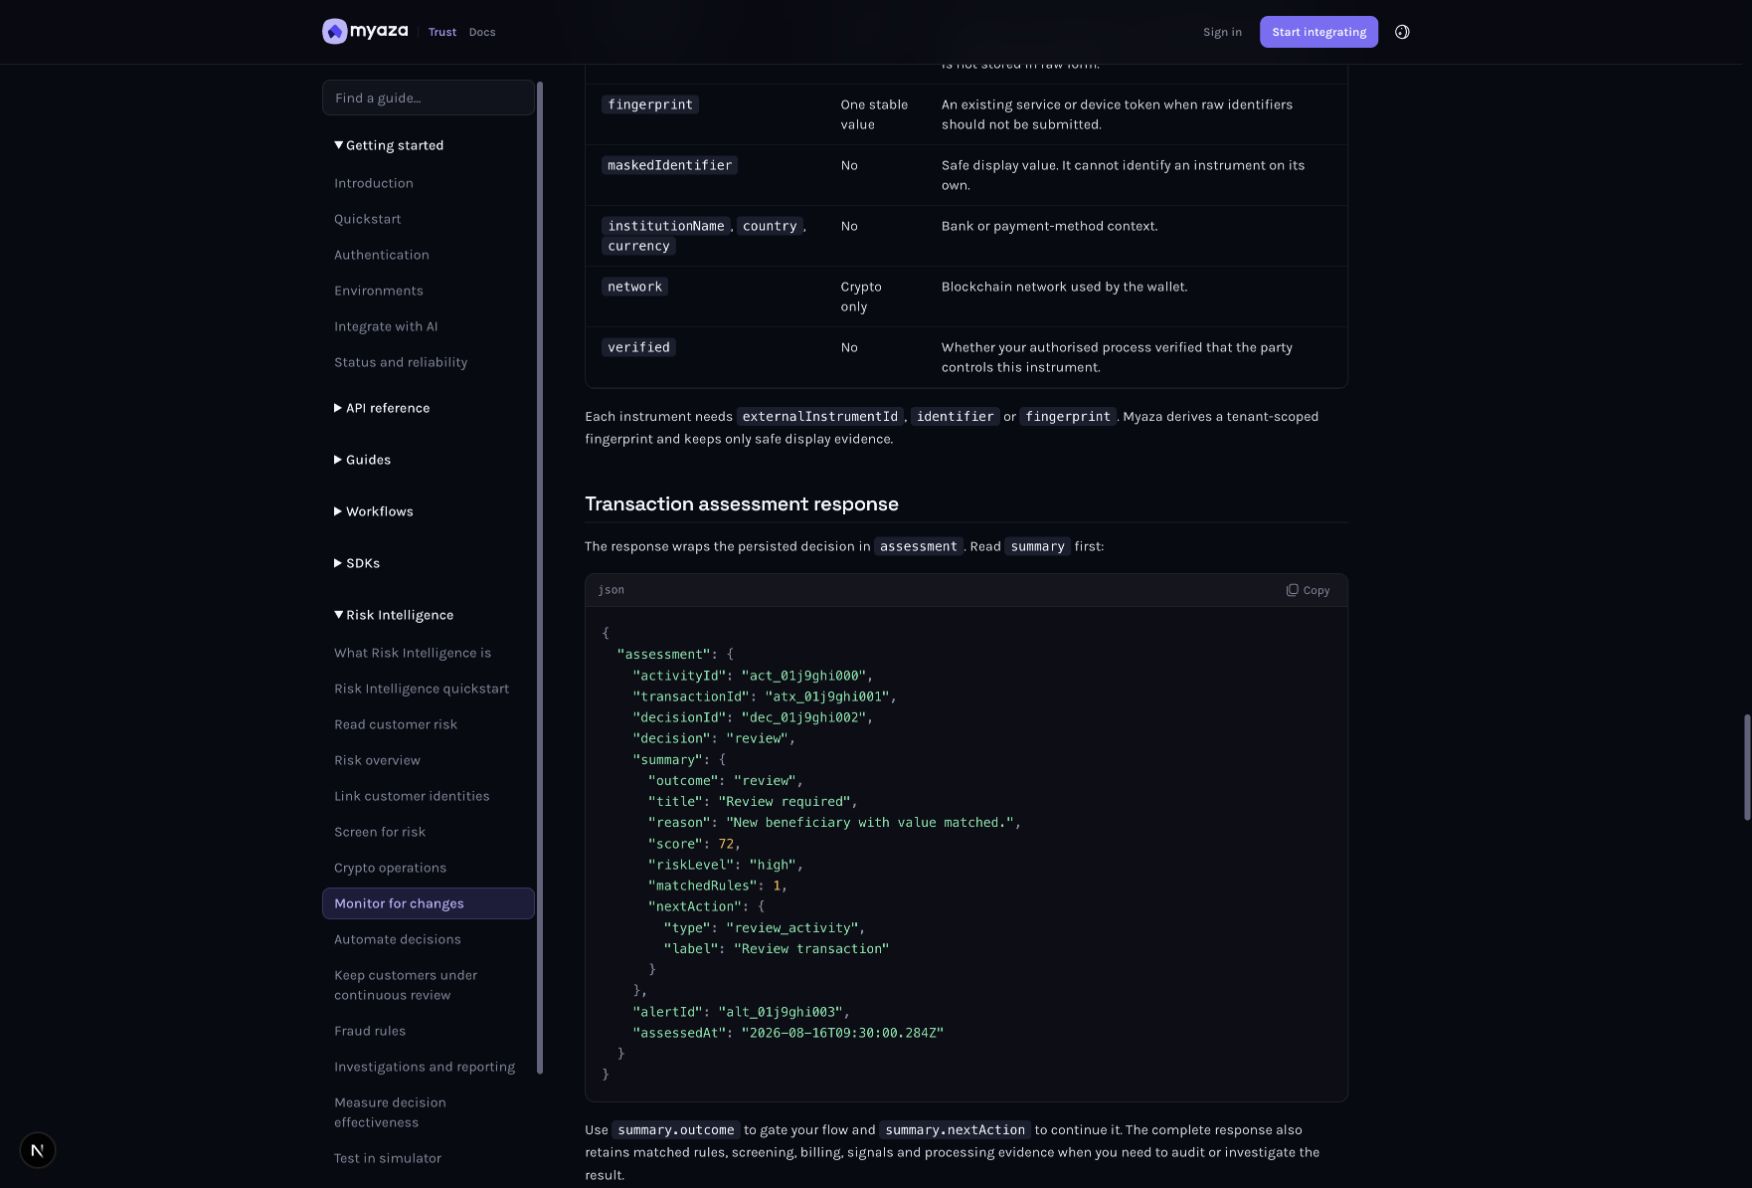The width and height of the screenshot is (1752, 1188).
Task: Open Risk Intelligence quickstart
Action: (x=421, y=689)
